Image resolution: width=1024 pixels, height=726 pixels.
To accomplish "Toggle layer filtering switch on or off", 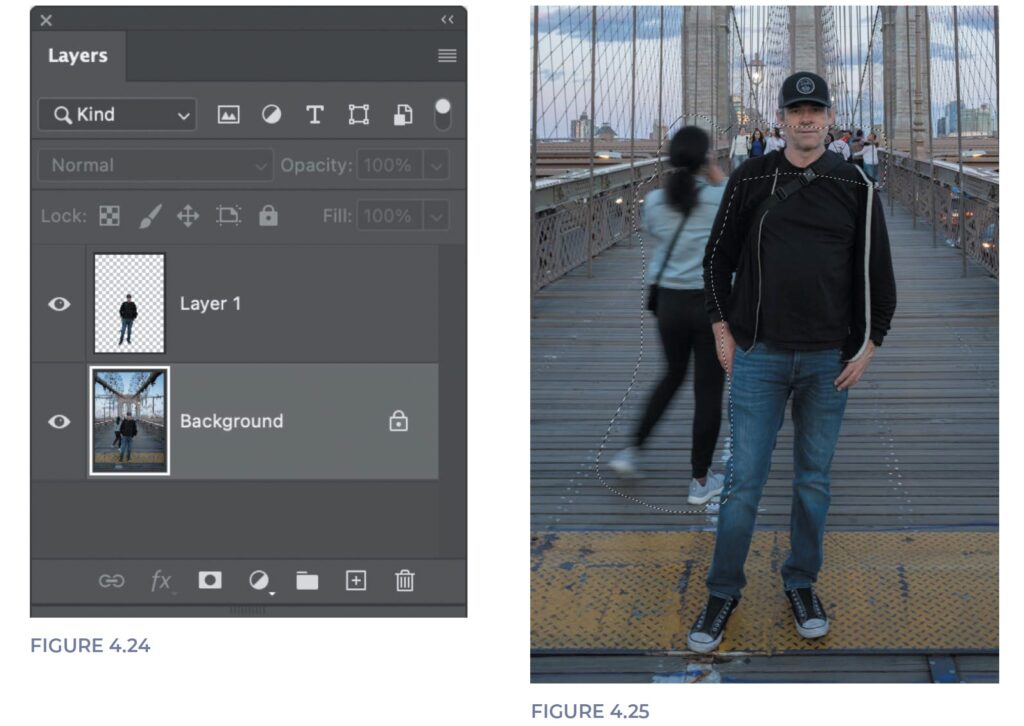I will tap(441, 114).
